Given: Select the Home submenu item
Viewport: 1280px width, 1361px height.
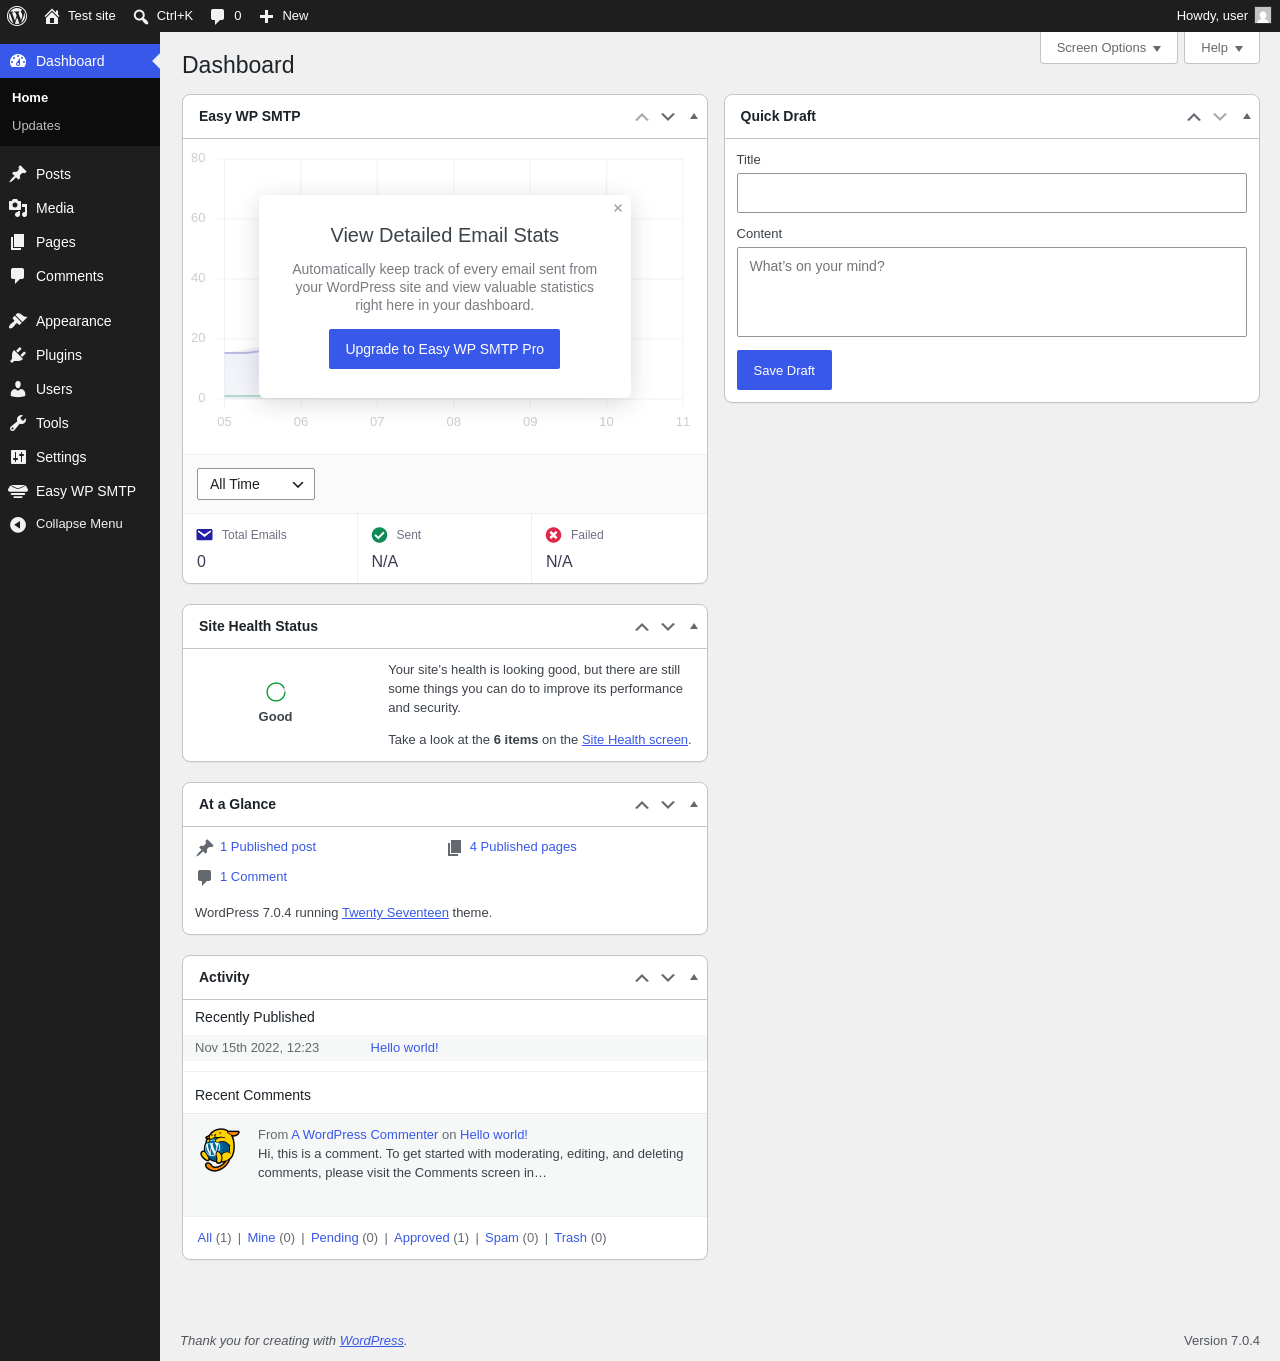Looking at the screenshot, I should point(30,98).
